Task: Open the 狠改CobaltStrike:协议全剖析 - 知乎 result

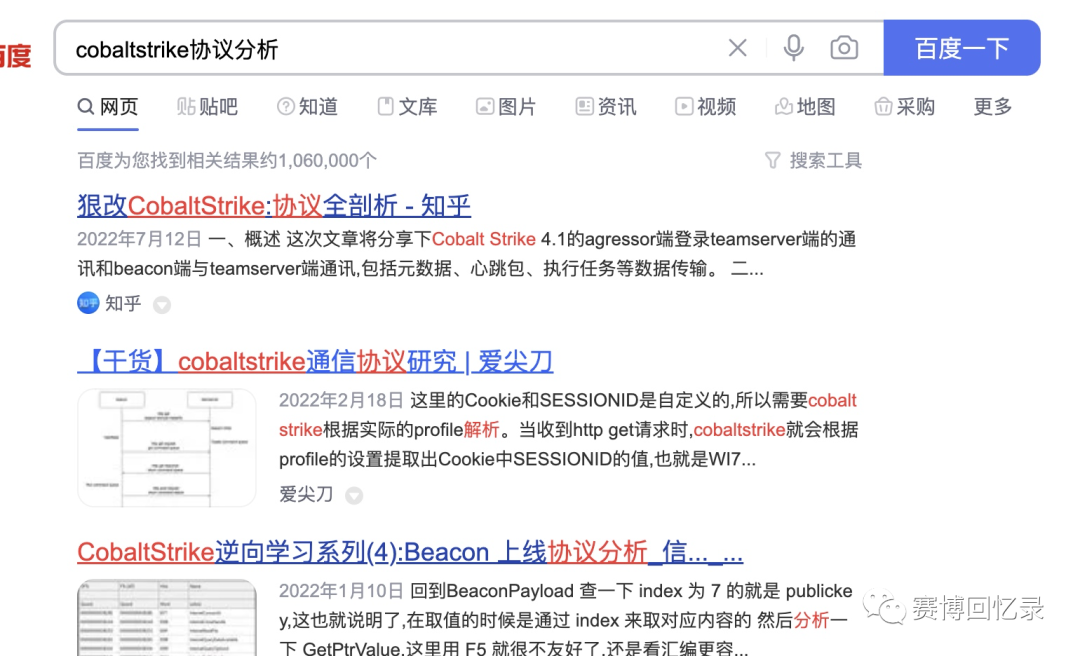Action: (273, 205)
